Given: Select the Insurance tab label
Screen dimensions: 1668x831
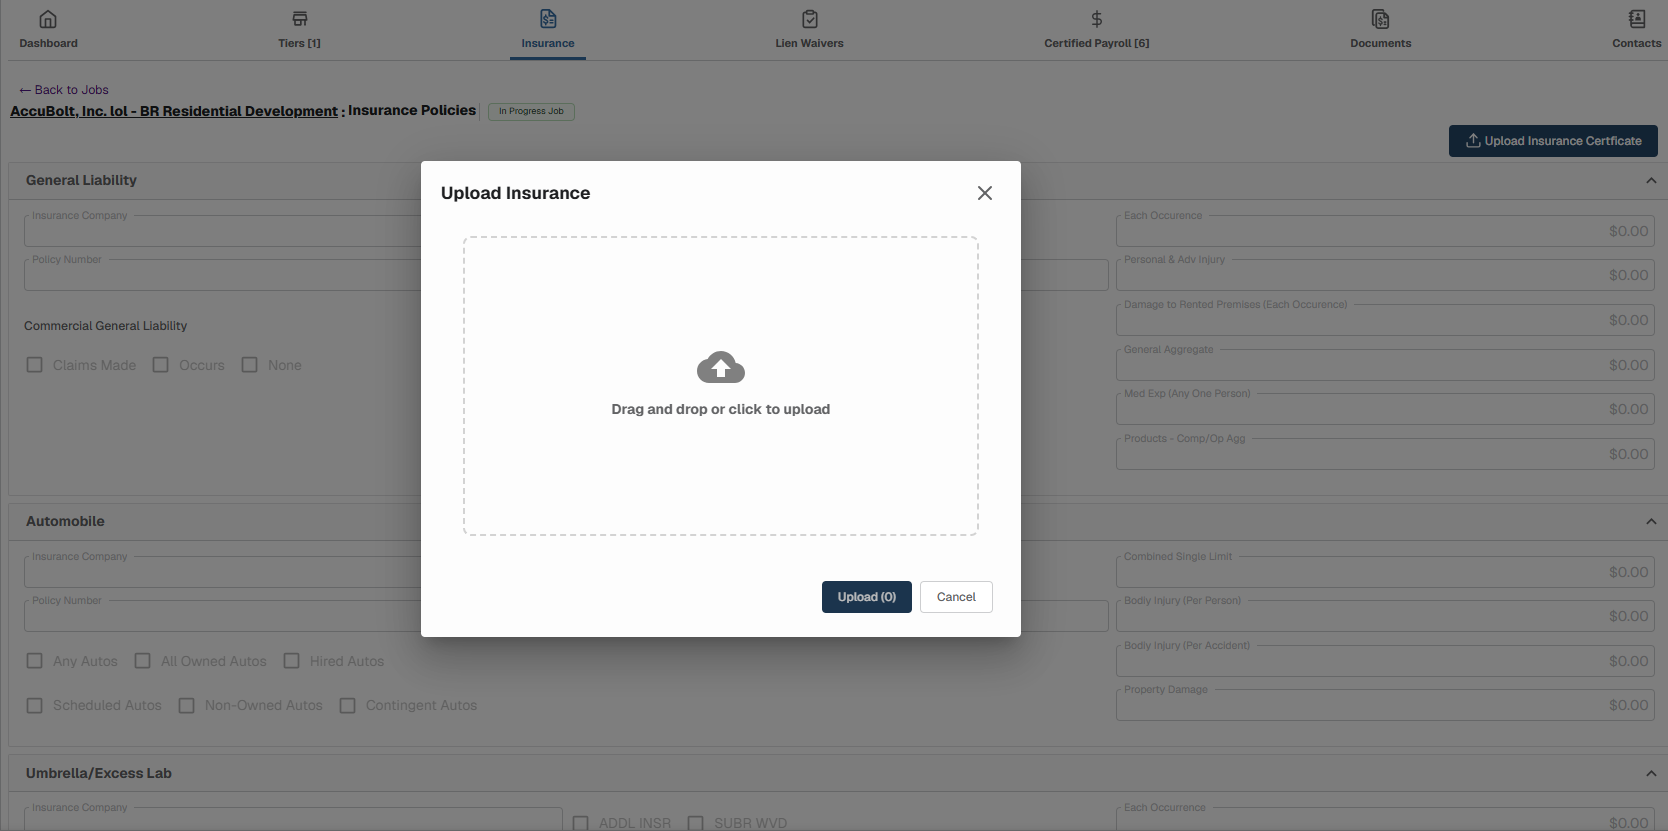Looking at the screenshot, I should coord(548,43).
